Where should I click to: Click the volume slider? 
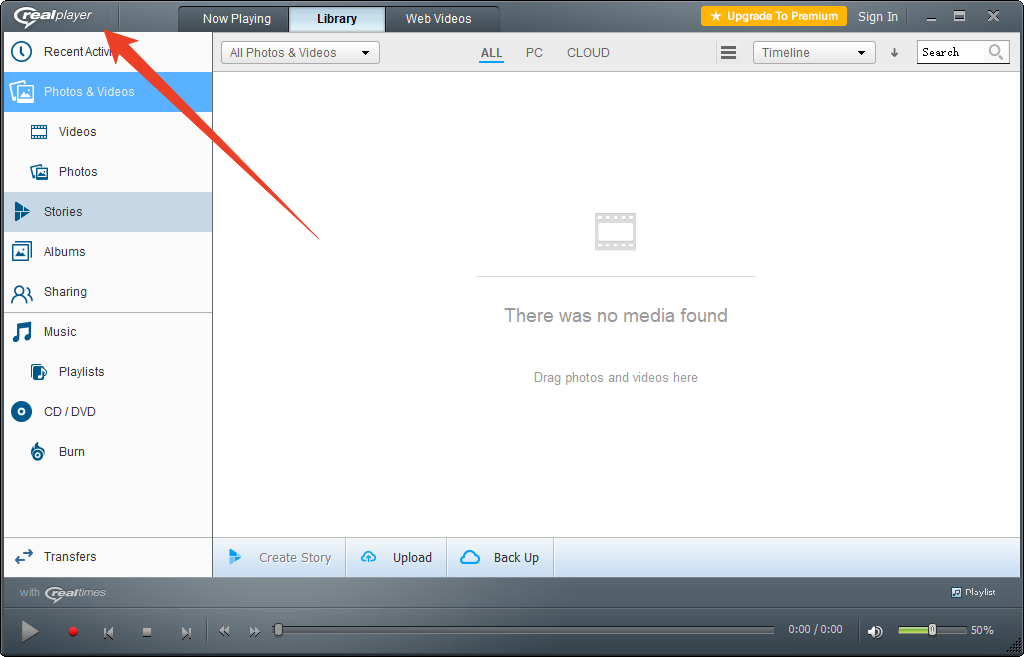pyautogui.click(x=932, y=630)
